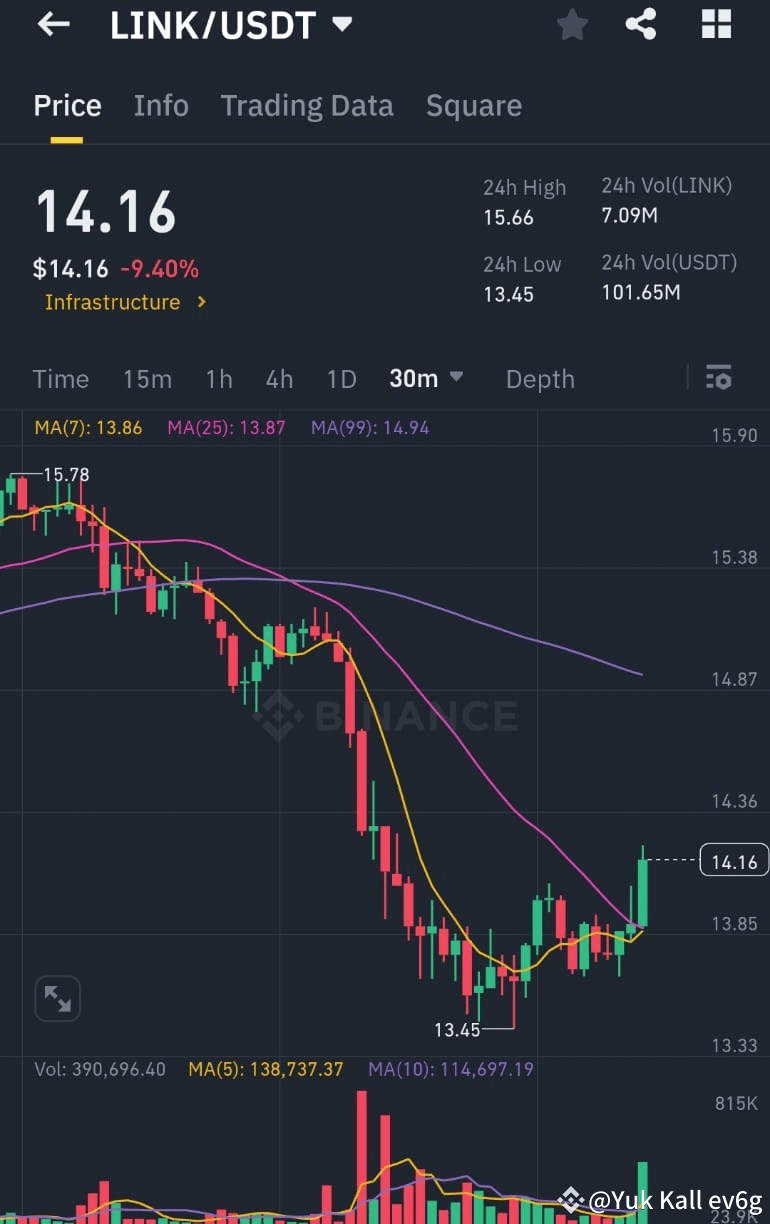Open the app grid icon
Image resolution: width=770 pixels, height=1224 pixels.
(x=716, y=24)
